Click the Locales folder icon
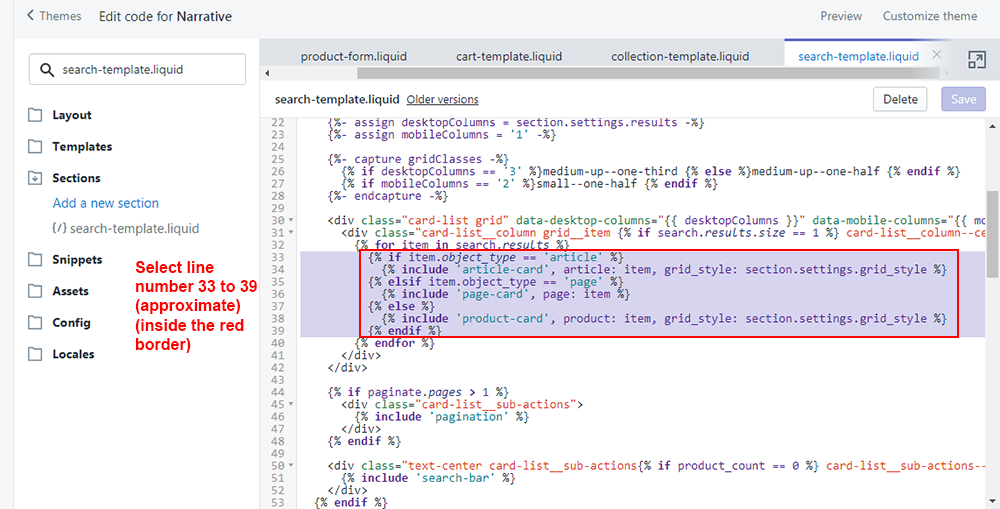1000x509 pixels. tap(35, 354)
